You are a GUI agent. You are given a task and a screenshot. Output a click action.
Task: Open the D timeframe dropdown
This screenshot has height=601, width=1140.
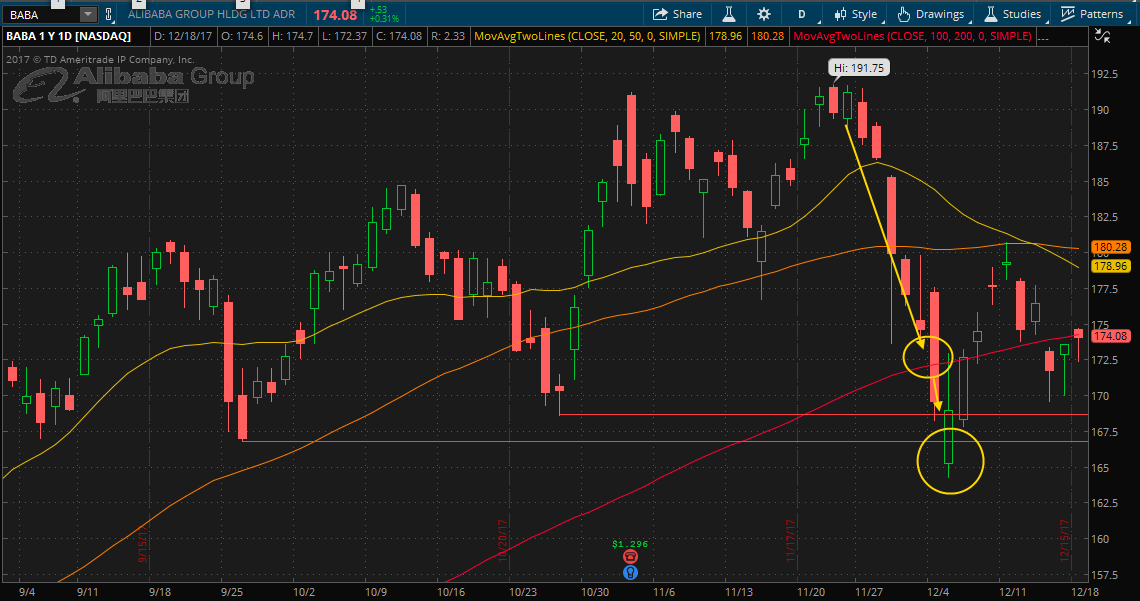point(804,14)
